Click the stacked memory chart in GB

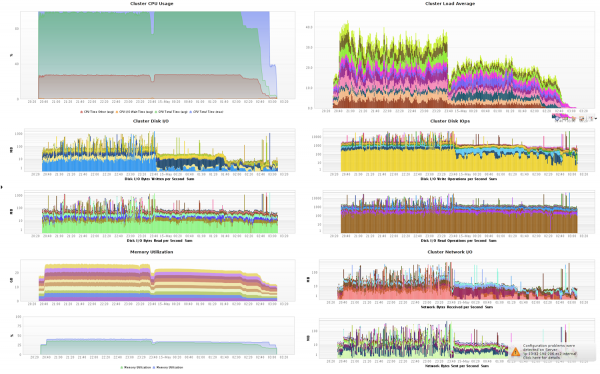158,281
